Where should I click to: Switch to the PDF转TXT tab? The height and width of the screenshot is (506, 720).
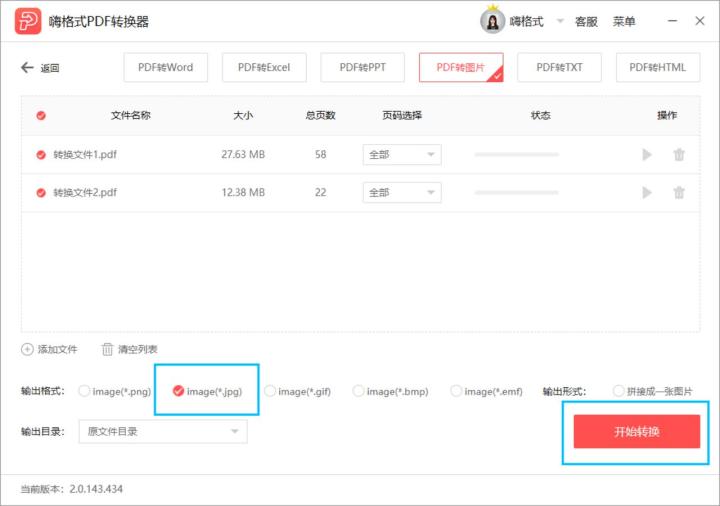559,67
